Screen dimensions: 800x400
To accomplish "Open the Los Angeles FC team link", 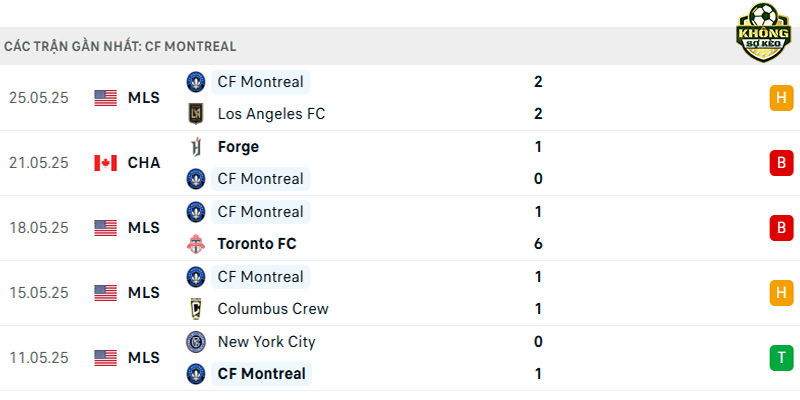I will click(271, 114).
